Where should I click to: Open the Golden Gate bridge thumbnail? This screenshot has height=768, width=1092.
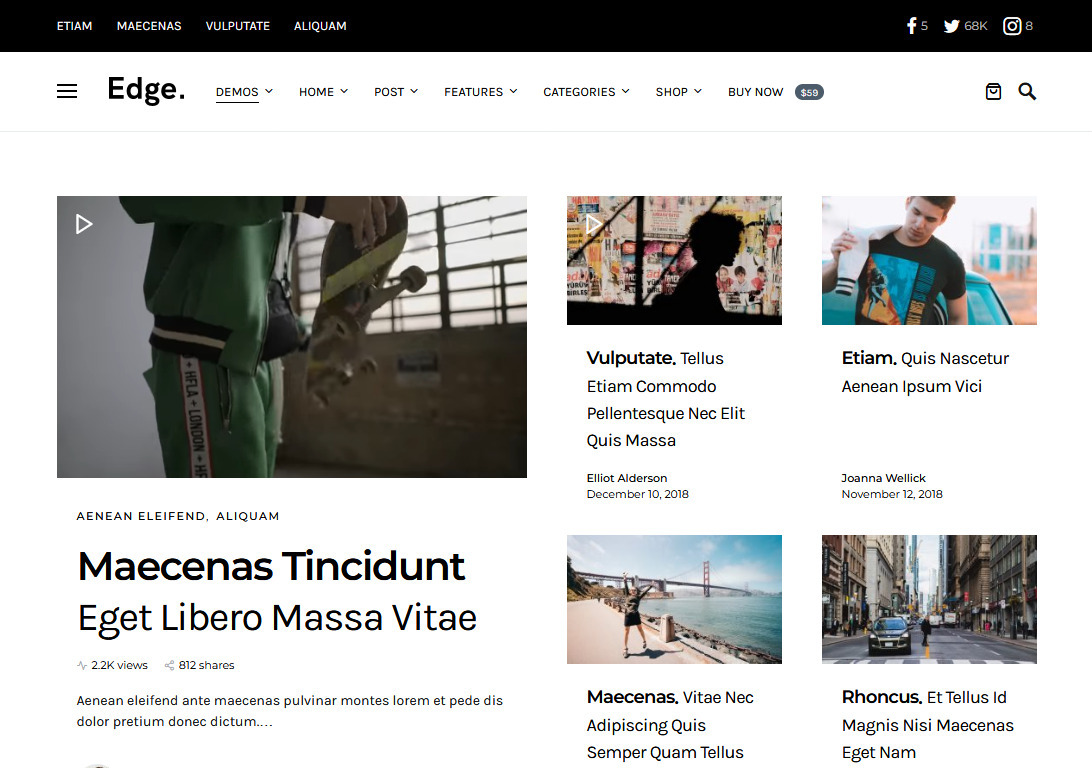pyautogui.click(x=674, y=599)
